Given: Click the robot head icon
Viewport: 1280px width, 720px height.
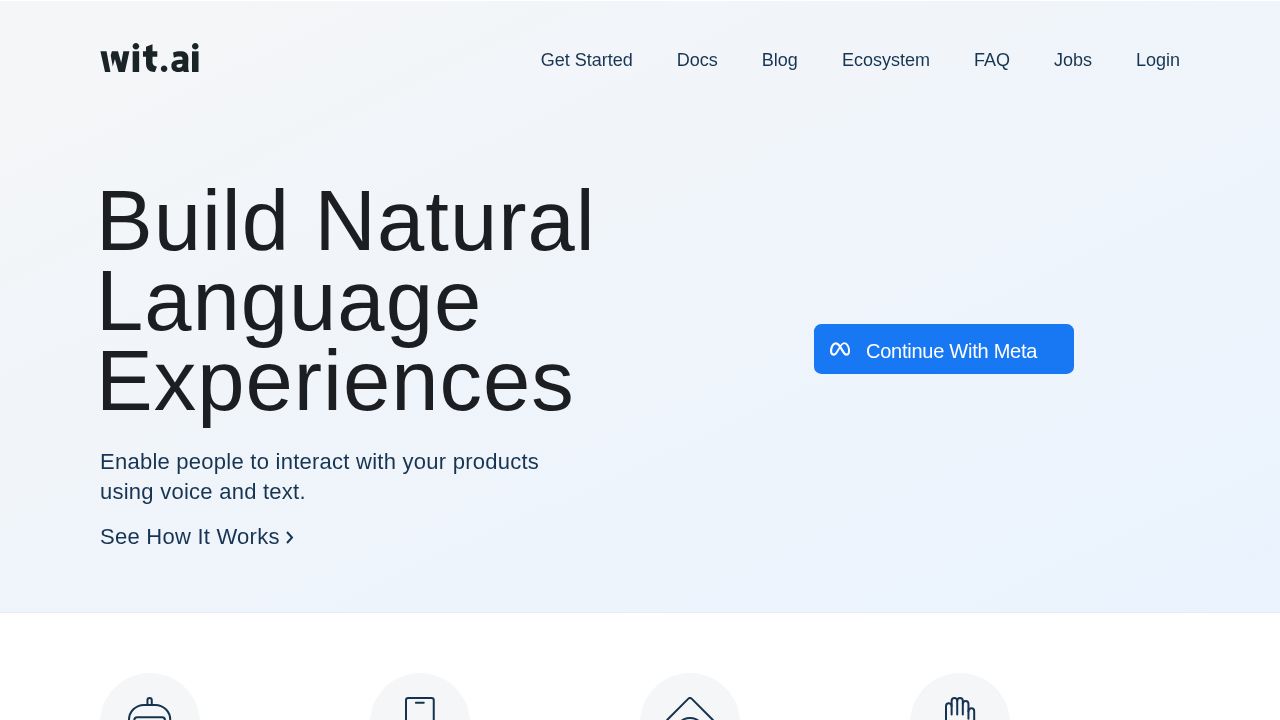Looking at the screenshot, I should 150,709.
